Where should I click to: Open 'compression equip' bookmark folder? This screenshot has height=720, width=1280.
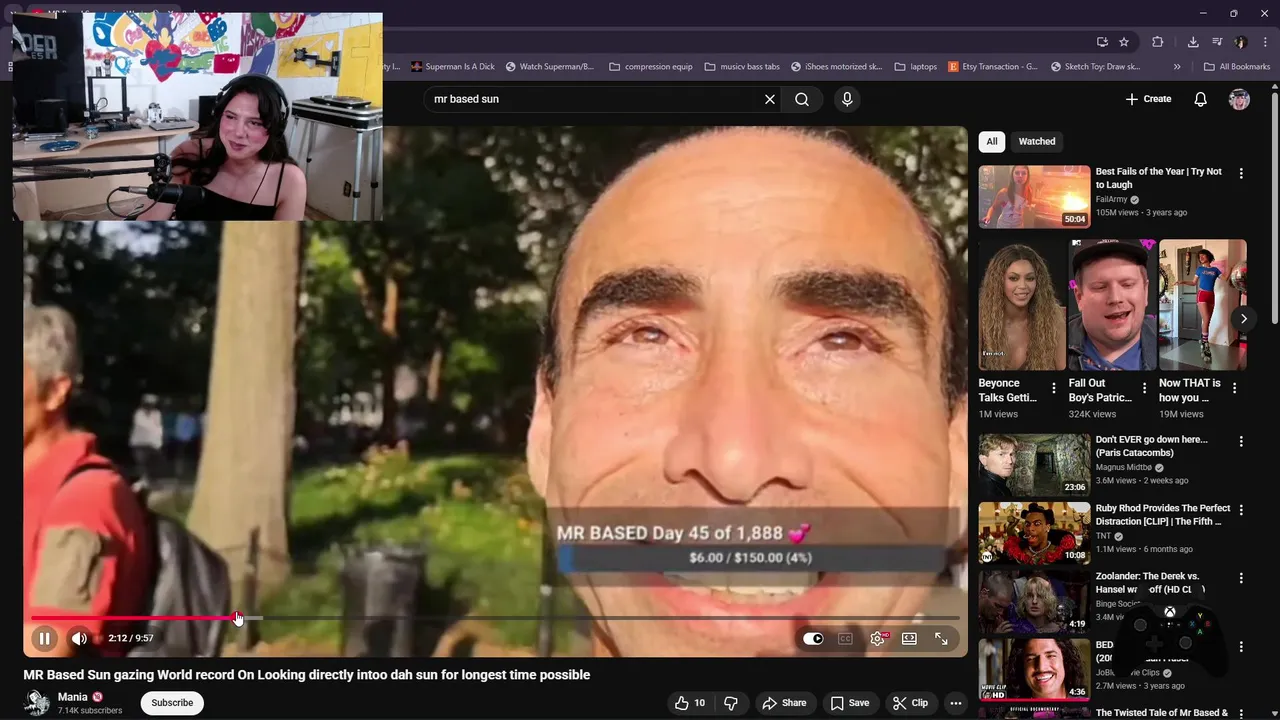(x=650, y=67)
